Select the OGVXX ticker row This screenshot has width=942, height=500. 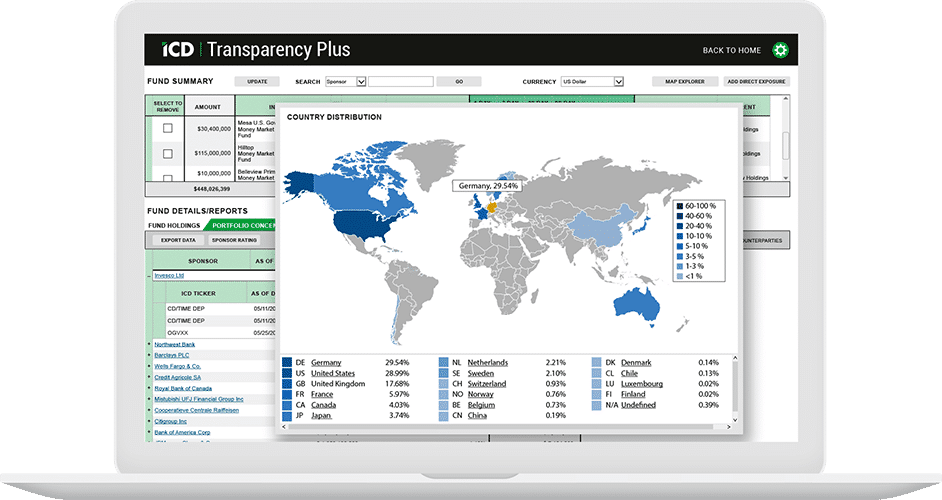[x=220, y=332]
